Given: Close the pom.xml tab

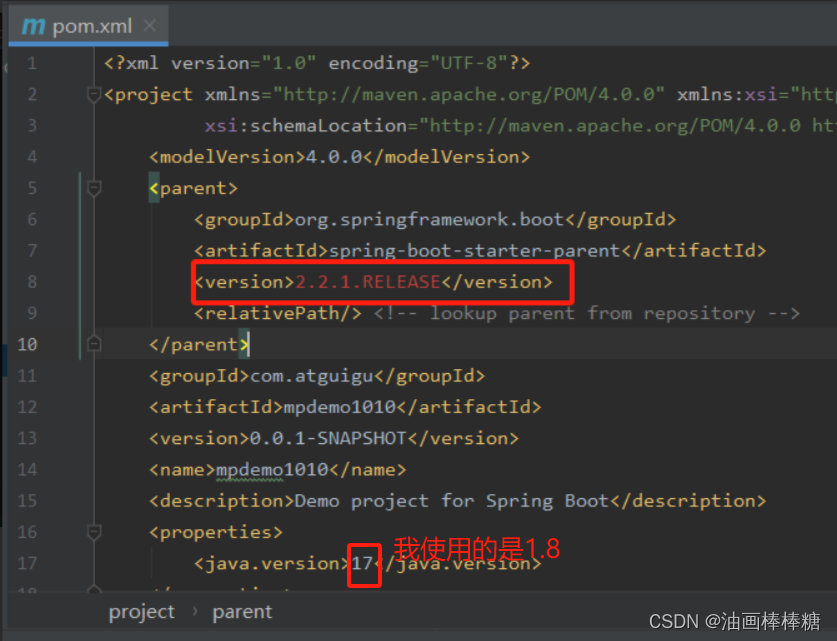Looking at the screenshot, I should [152, 27].
